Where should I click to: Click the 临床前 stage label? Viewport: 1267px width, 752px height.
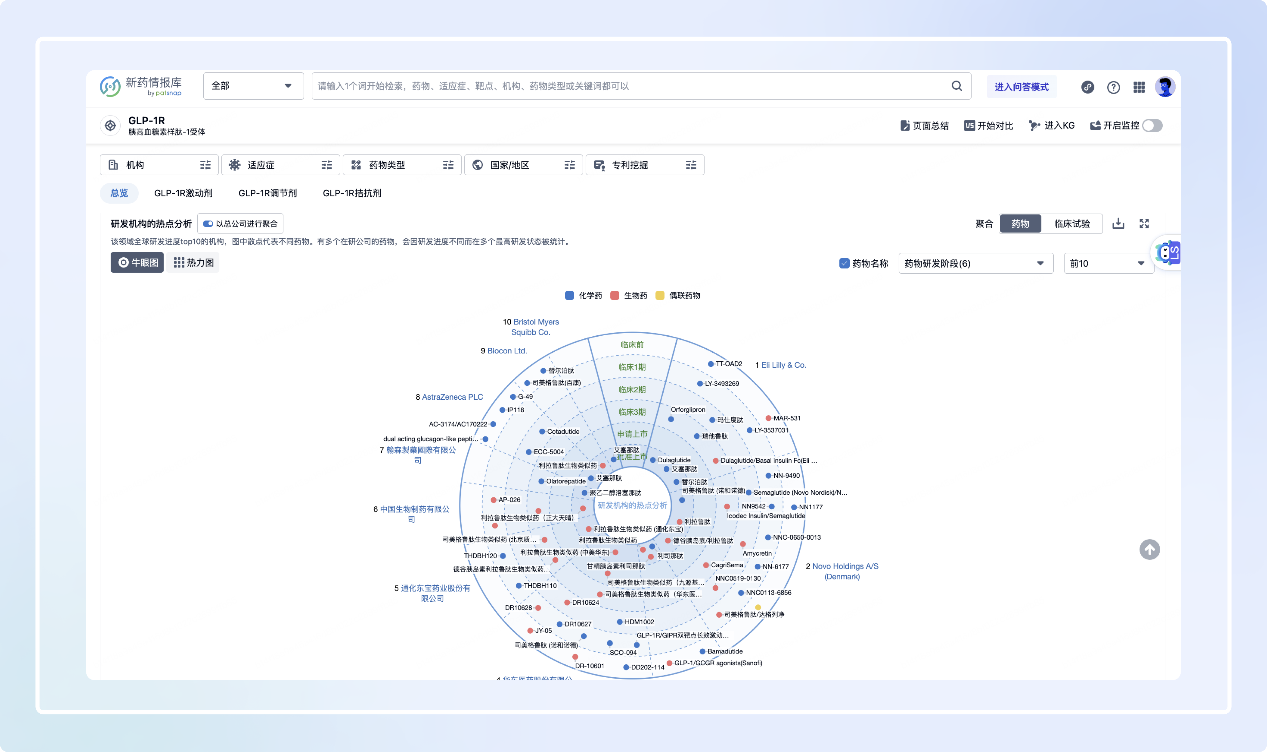coord(632,345)
